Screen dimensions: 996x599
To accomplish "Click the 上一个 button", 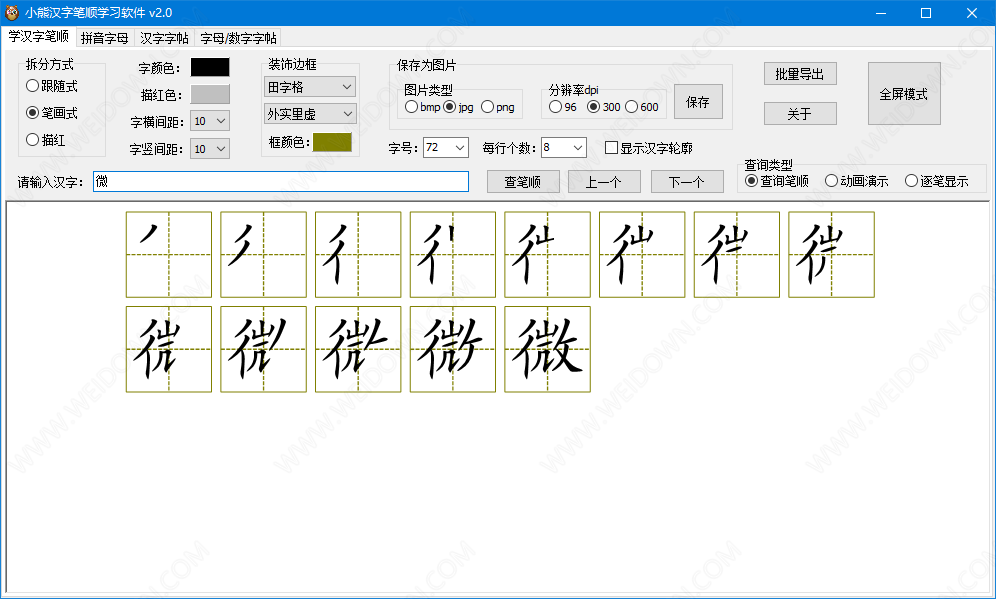I will (x=604, y=182).
